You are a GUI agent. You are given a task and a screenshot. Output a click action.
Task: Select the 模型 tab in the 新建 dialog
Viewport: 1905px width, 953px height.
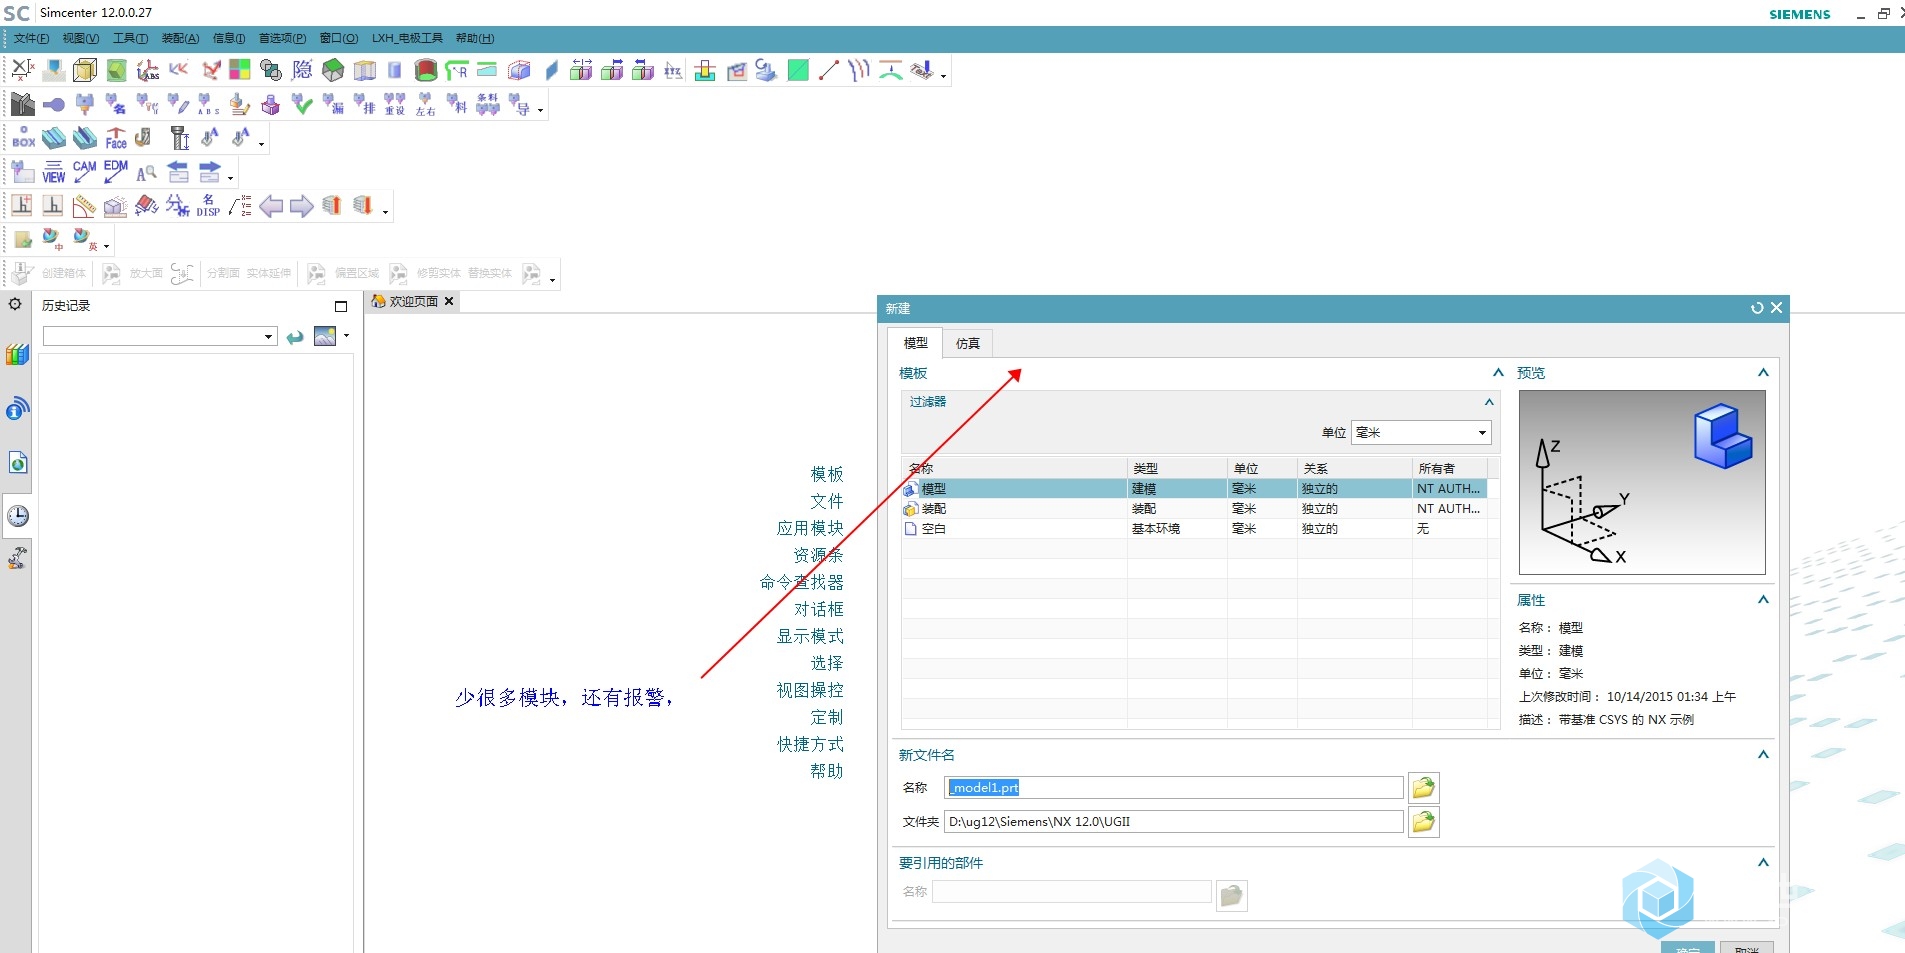916,343
